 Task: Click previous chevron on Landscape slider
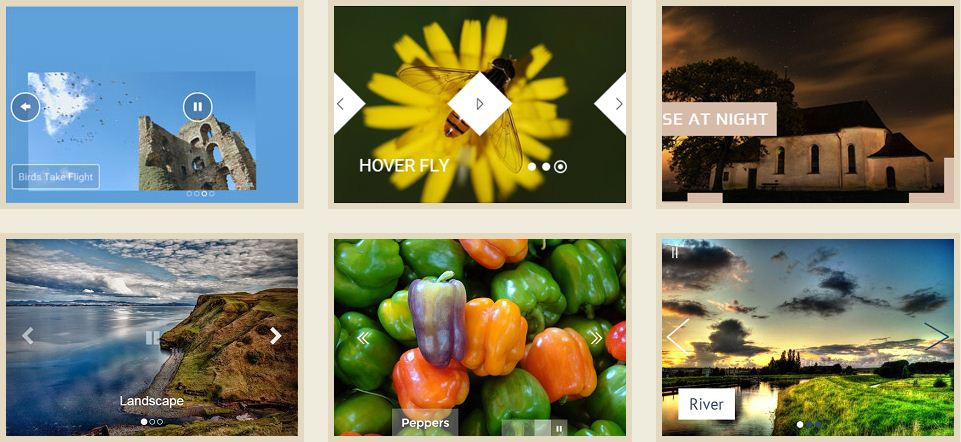pyautogui.click(x=28, y=335)
